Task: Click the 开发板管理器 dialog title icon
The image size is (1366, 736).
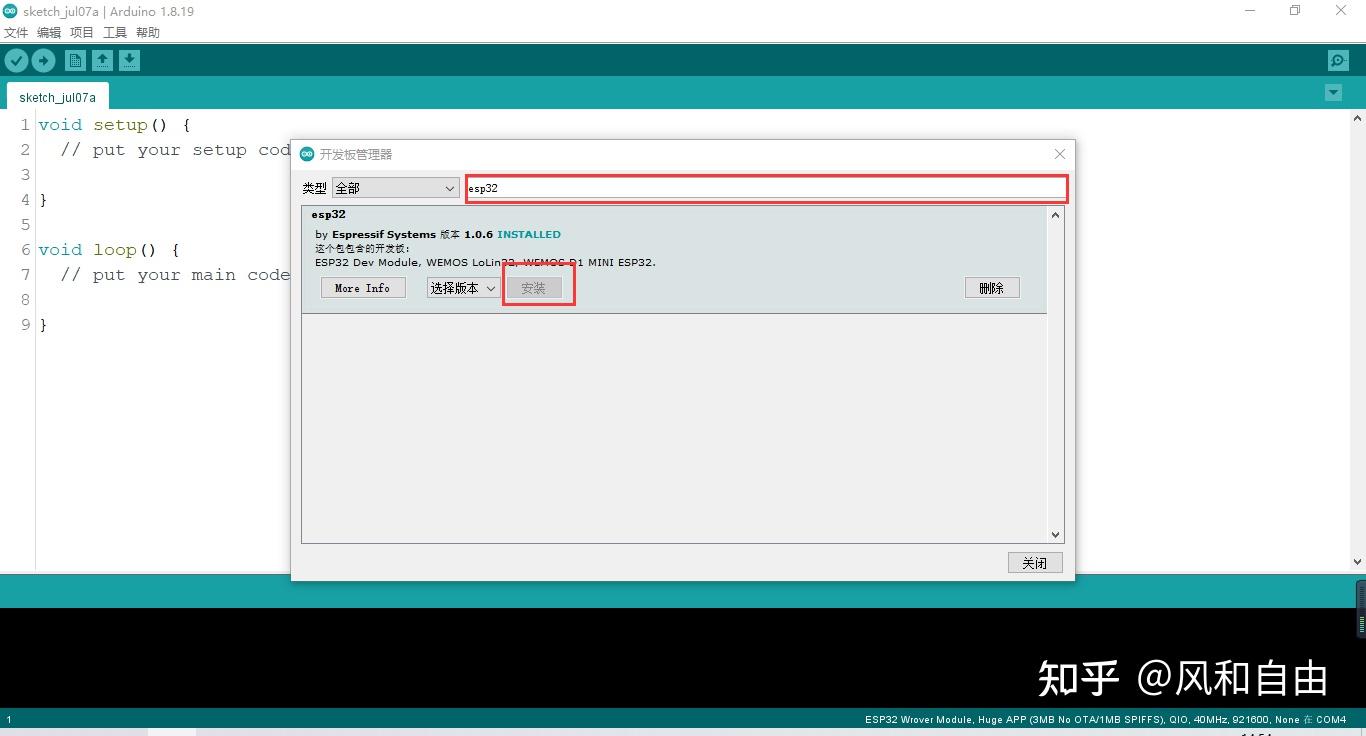Action: [307, 154]
